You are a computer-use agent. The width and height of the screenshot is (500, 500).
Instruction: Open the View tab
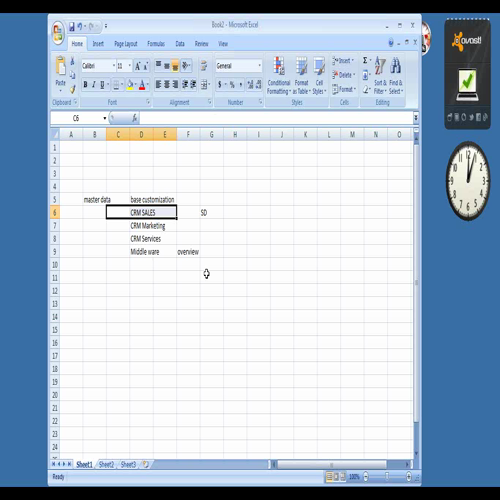pyautogui.click(x=223, y=44)
